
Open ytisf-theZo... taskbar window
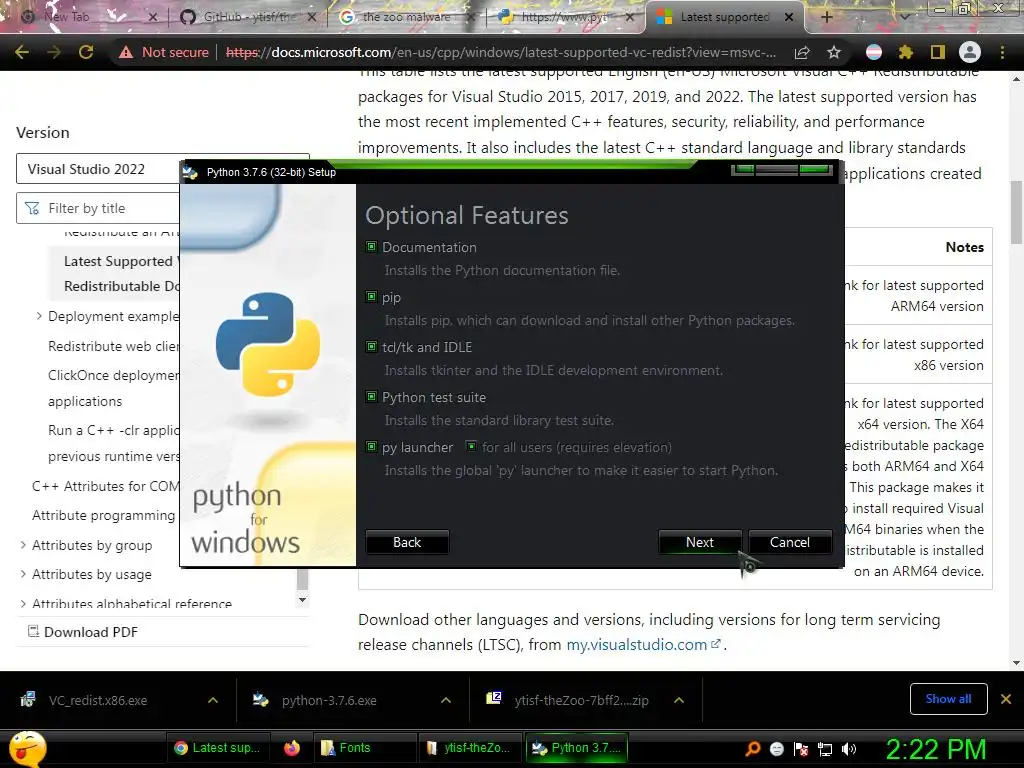(470, 748)
